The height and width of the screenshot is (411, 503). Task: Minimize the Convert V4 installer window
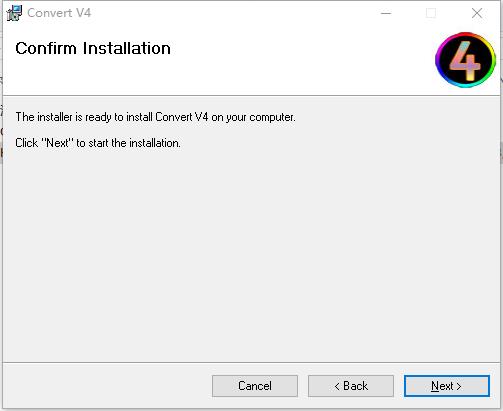[386, 13]
